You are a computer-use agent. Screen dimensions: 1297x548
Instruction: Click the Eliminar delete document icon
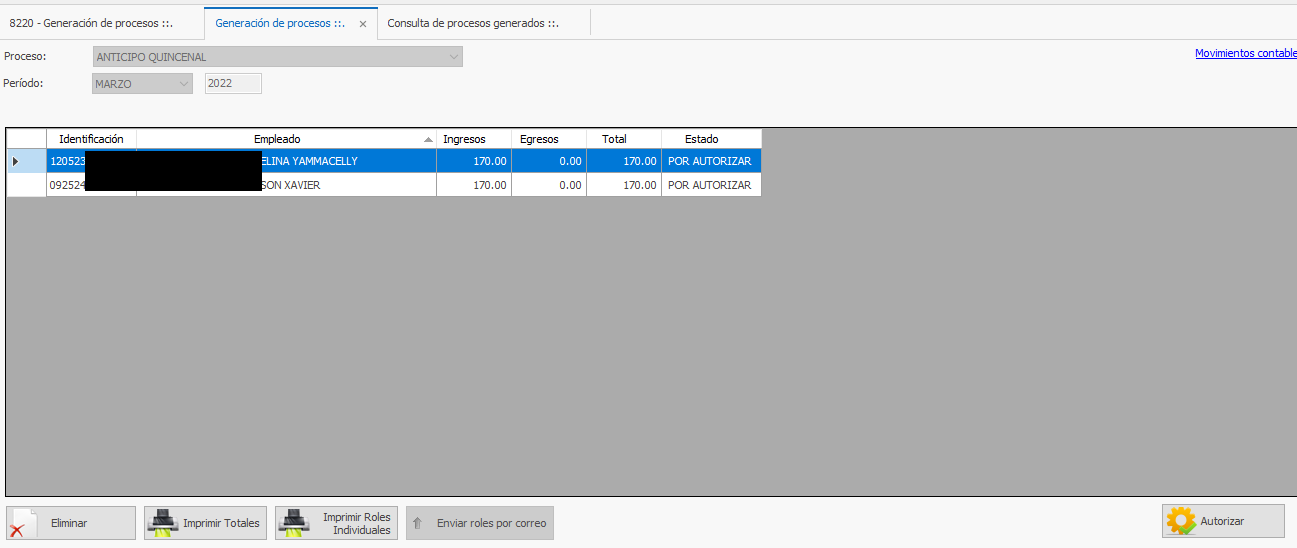(x=22, y=523)
